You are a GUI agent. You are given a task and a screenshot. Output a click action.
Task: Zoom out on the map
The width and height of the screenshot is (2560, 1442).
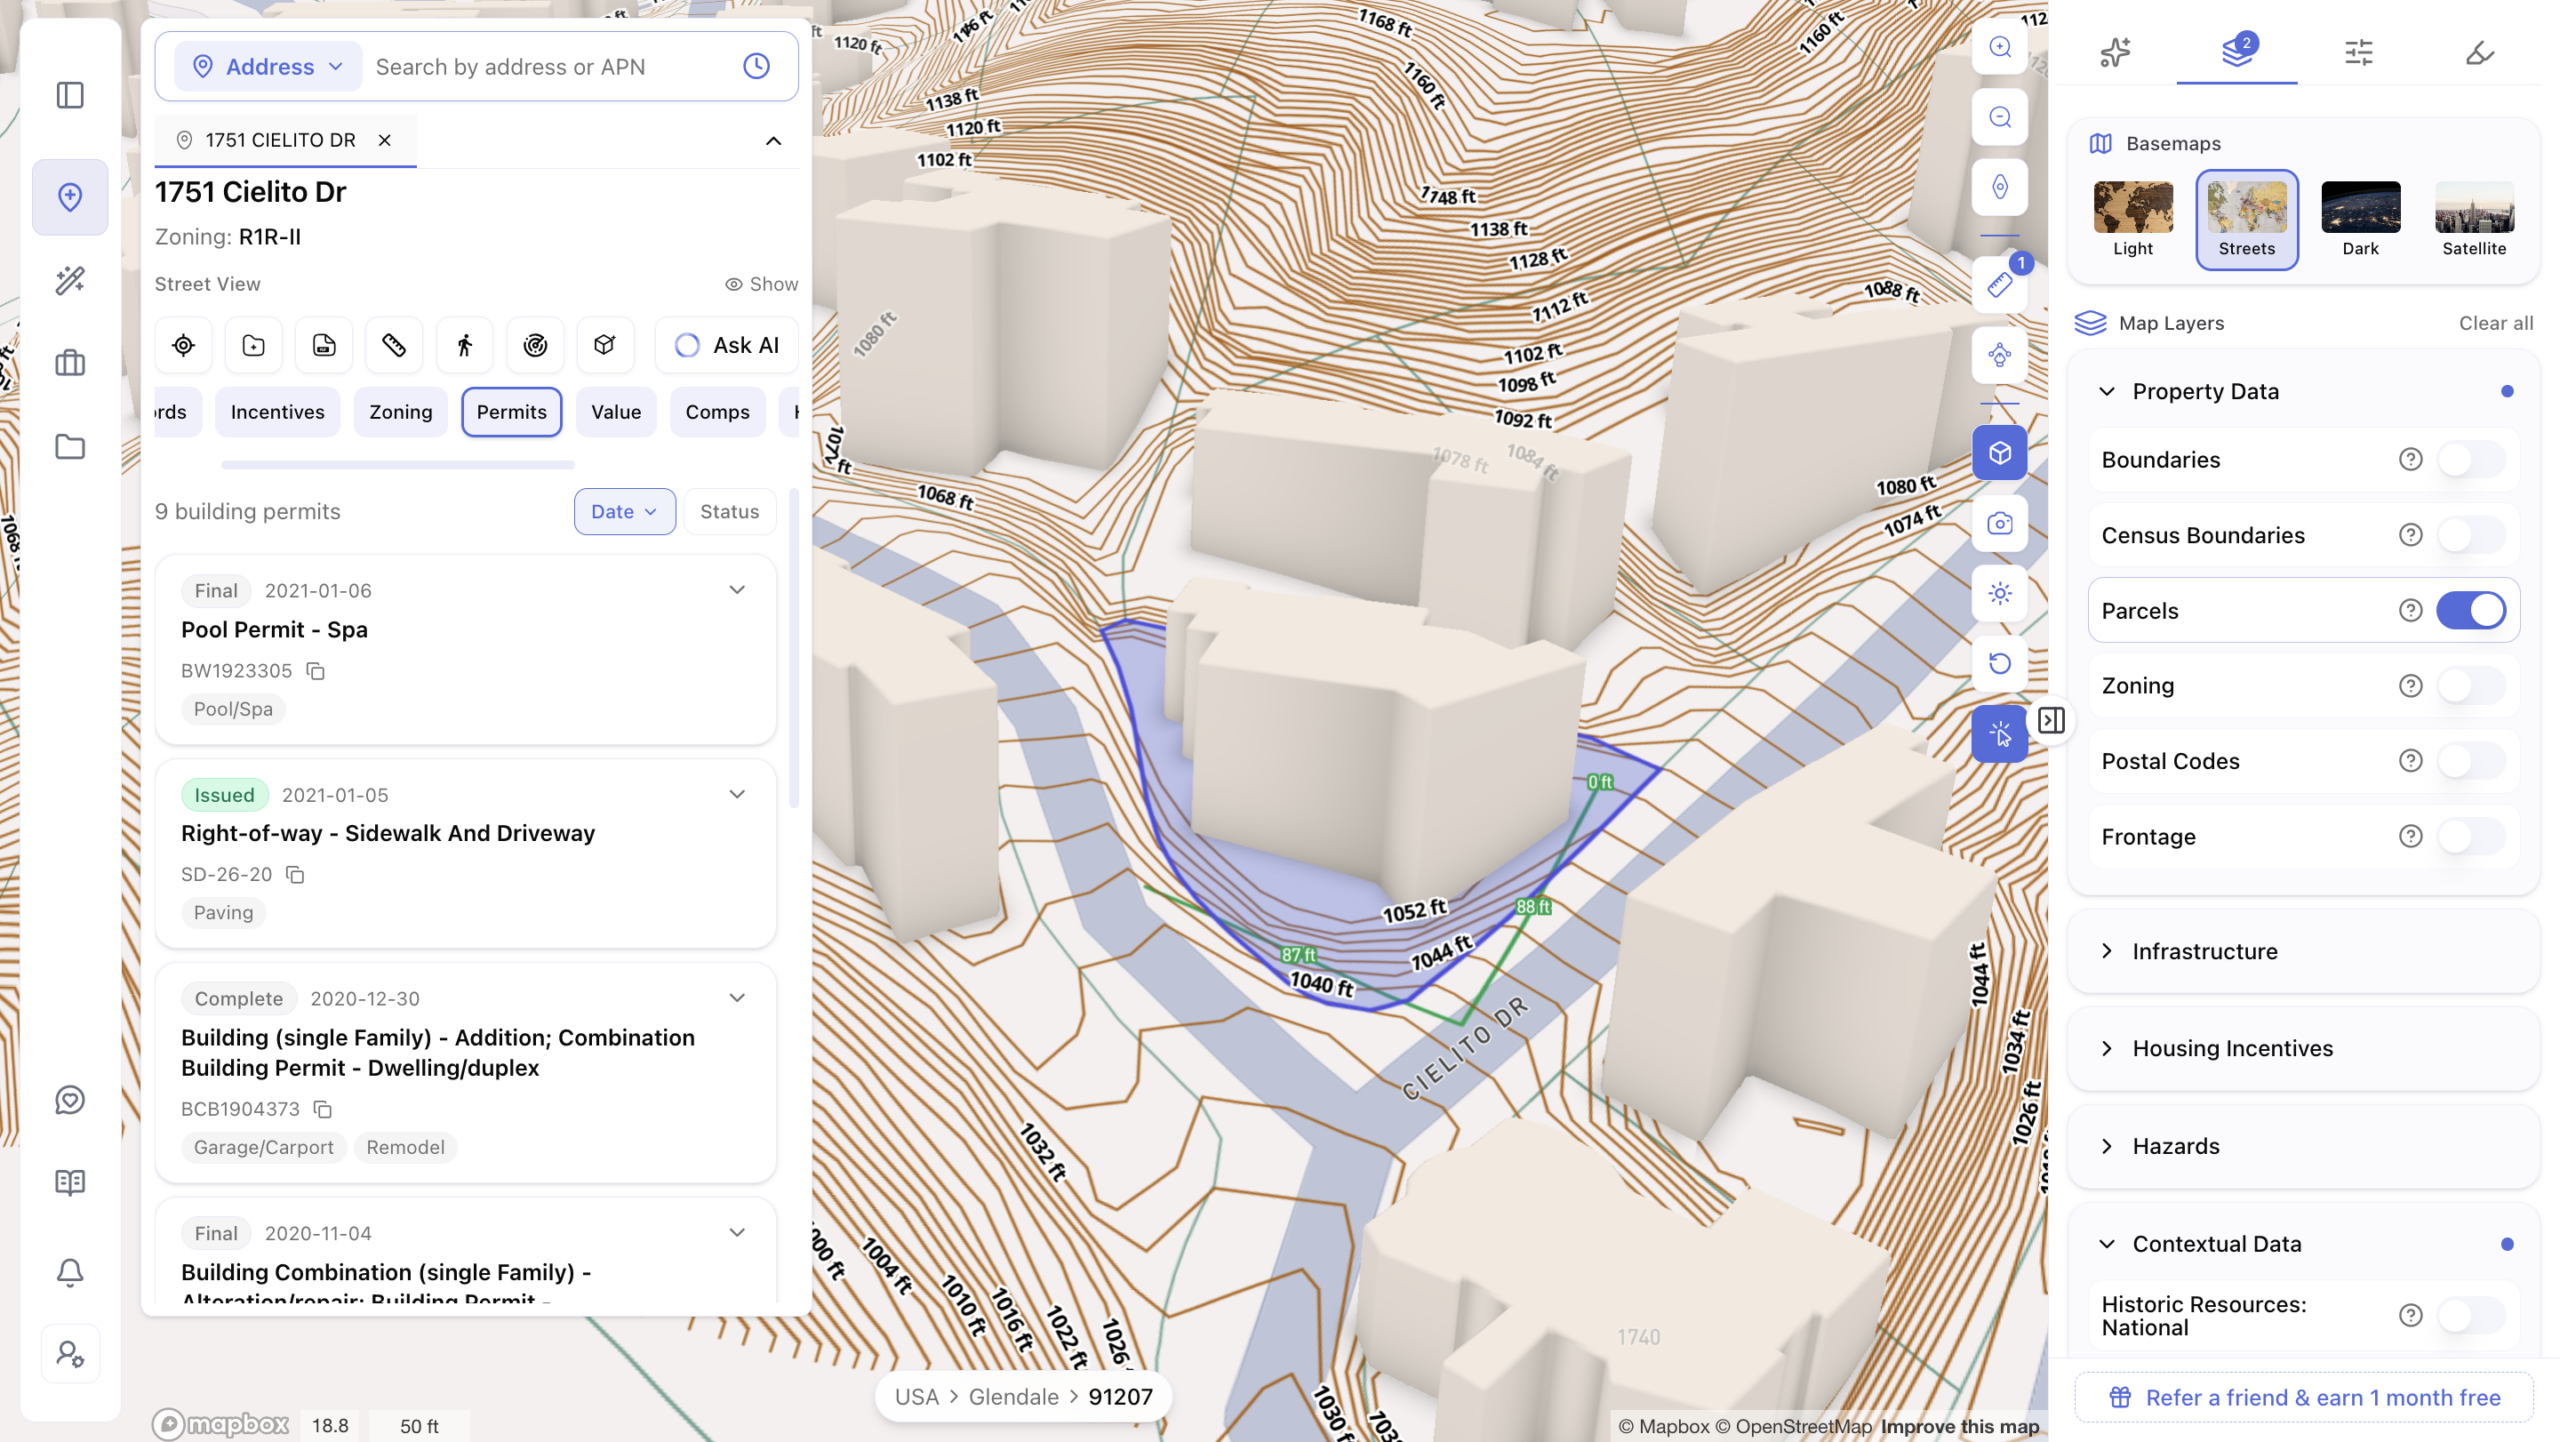pos(2000,117)
